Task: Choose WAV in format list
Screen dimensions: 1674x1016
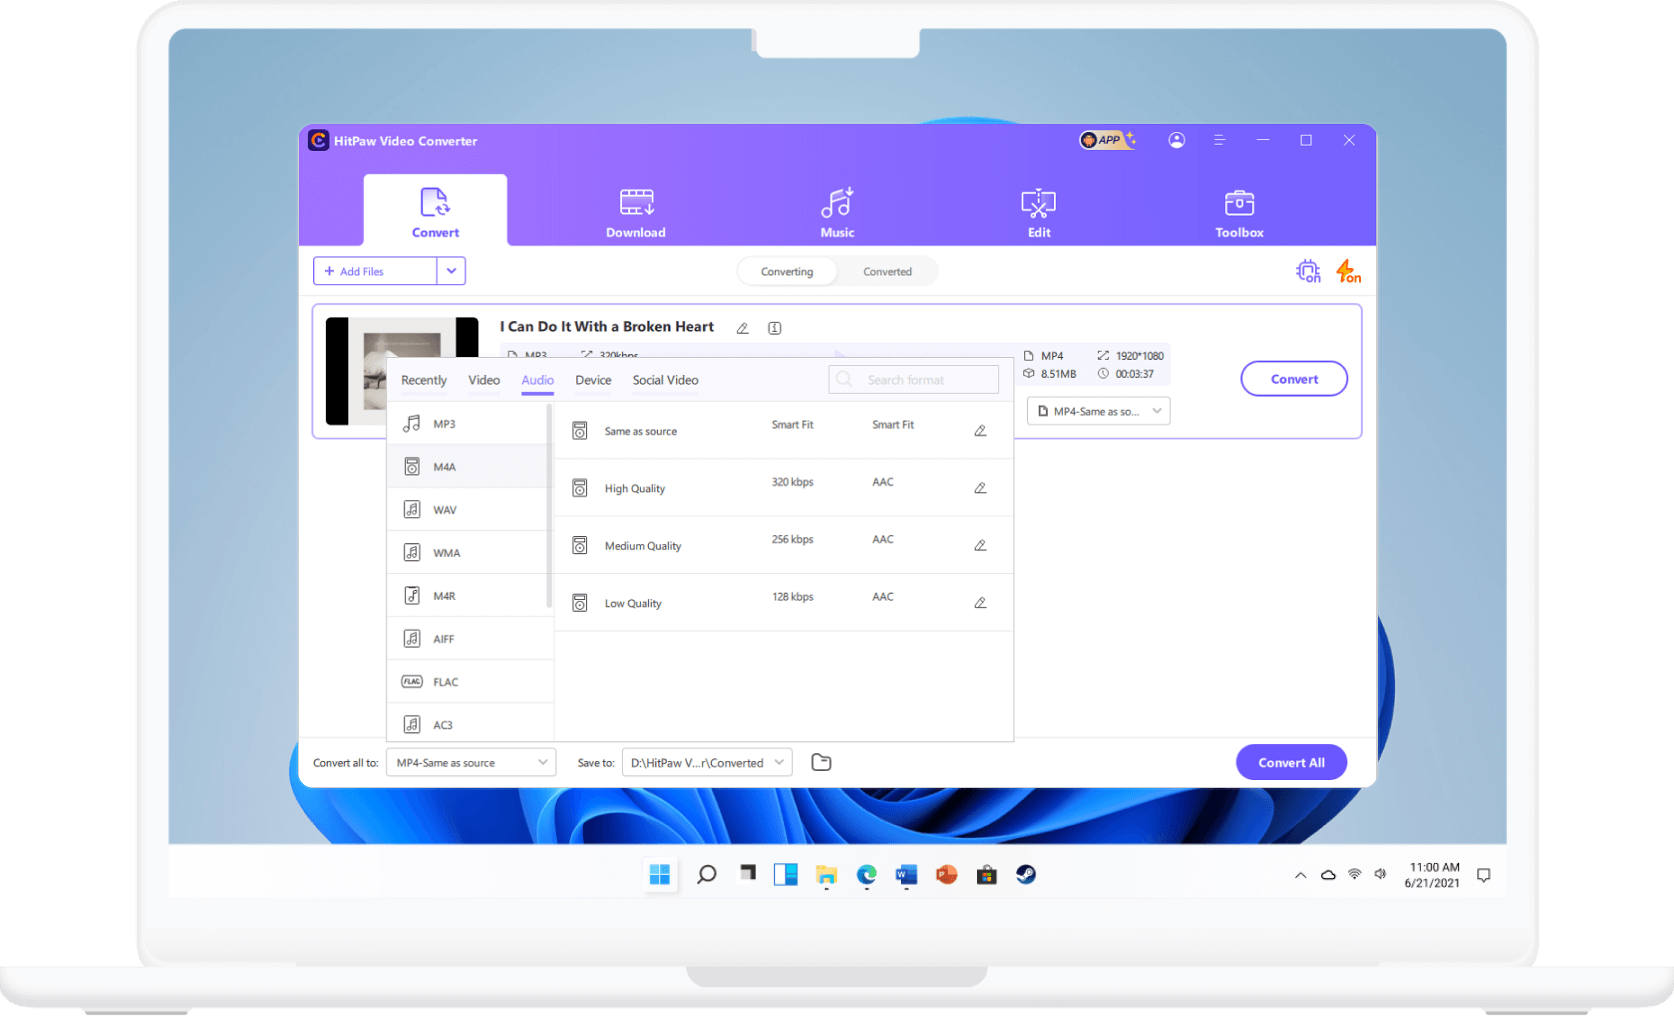Action: (x=467, y=510)
